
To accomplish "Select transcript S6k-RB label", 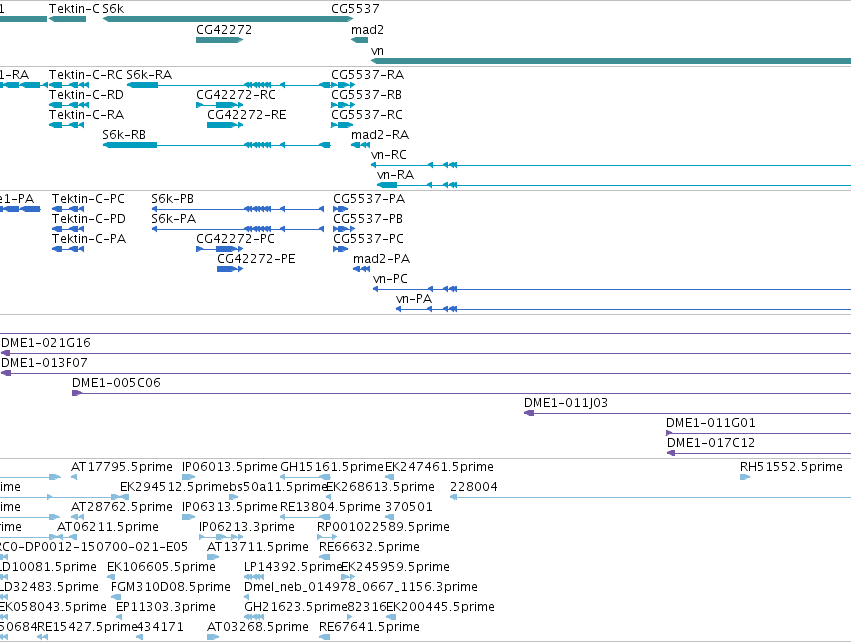I will [124, 135].
